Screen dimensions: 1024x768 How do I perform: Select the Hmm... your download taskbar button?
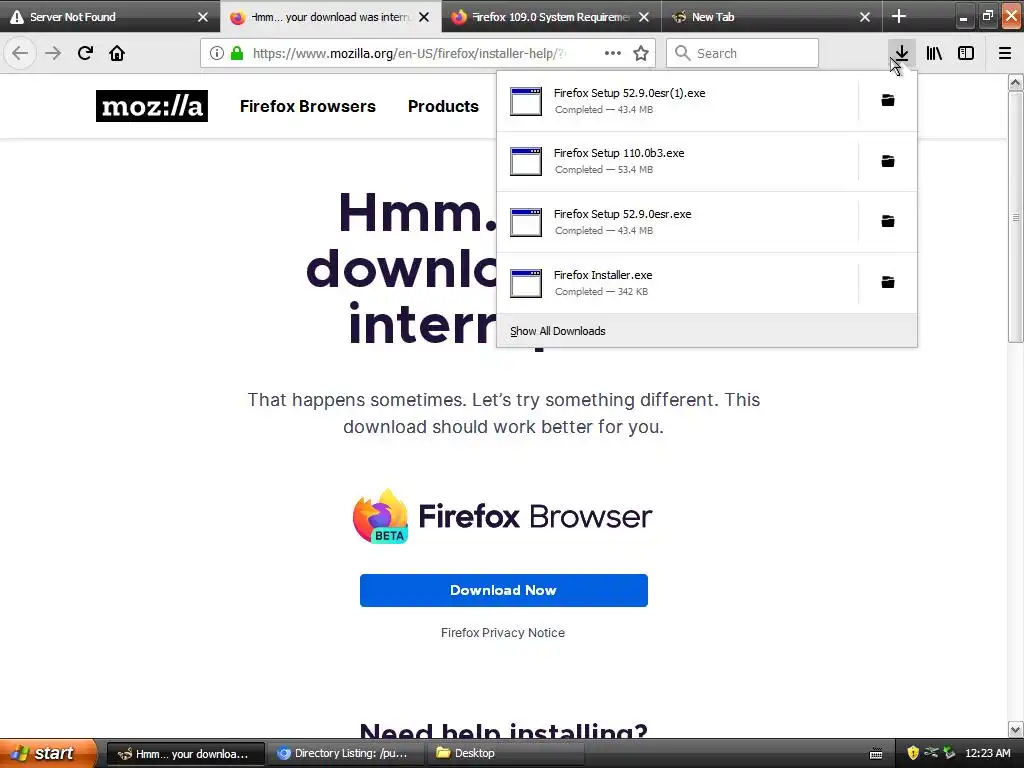(185, 754)
